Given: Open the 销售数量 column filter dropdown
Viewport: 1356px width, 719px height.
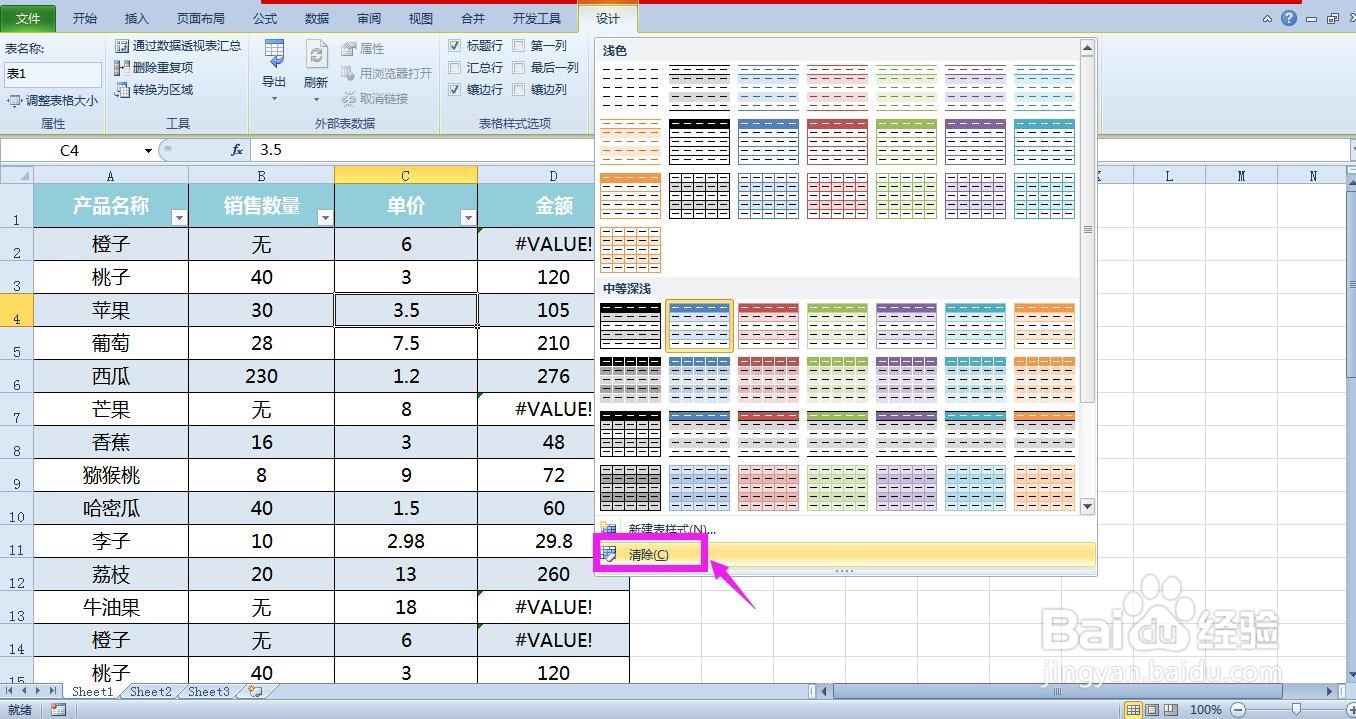Looking at the screenshot, I should [325, 216].
